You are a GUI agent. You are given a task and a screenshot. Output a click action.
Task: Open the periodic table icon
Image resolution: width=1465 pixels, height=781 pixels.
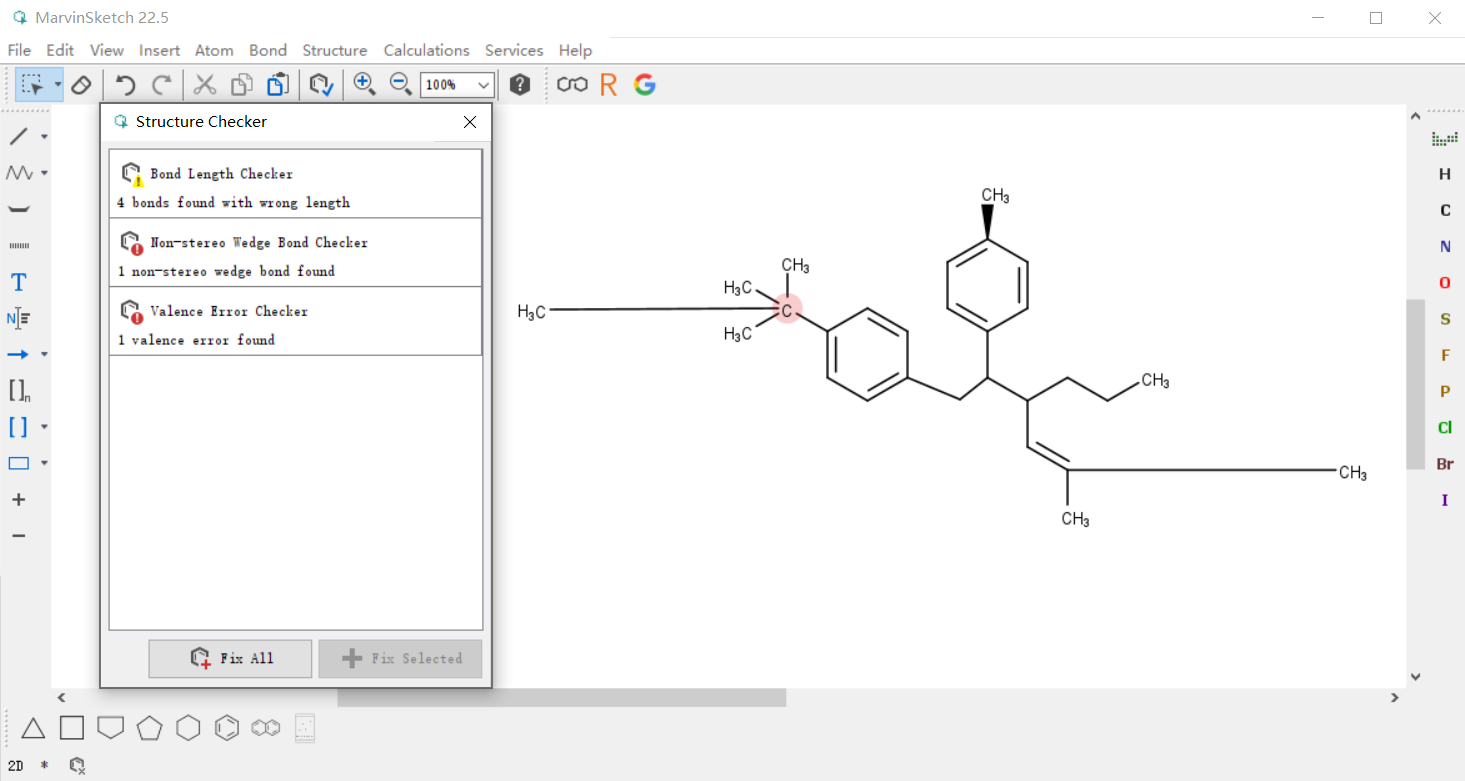point(1445,138)
